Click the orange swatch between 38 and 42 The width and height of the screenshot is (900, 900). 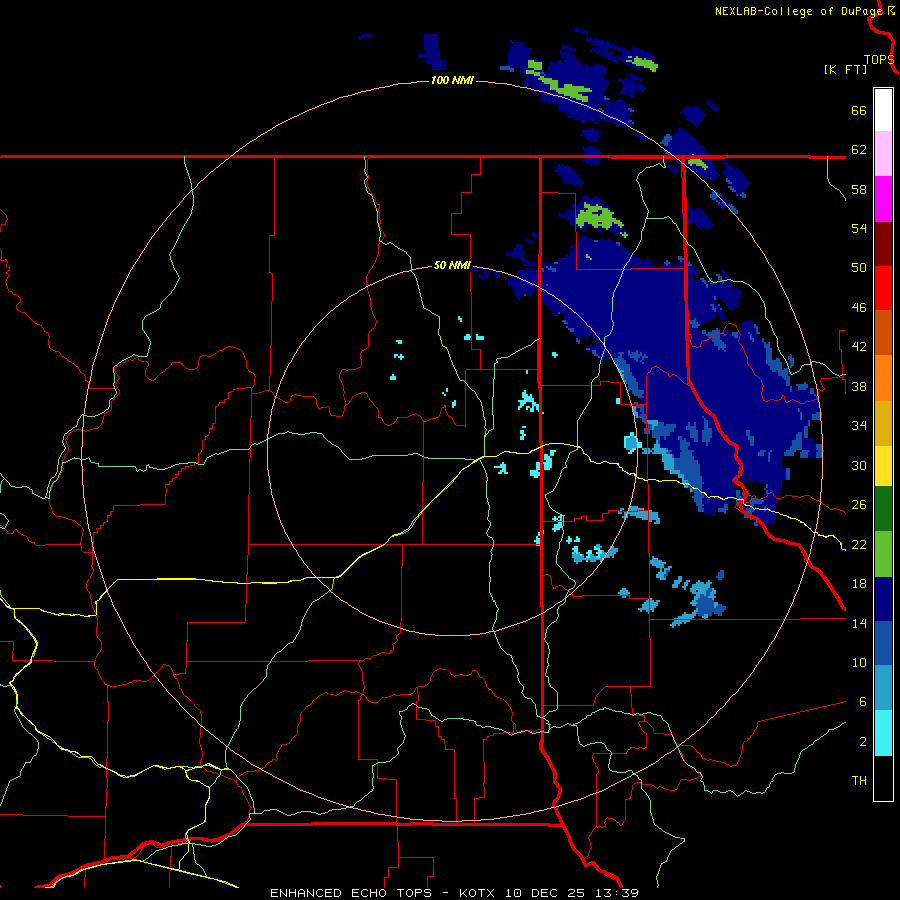[x=883, y=378]
